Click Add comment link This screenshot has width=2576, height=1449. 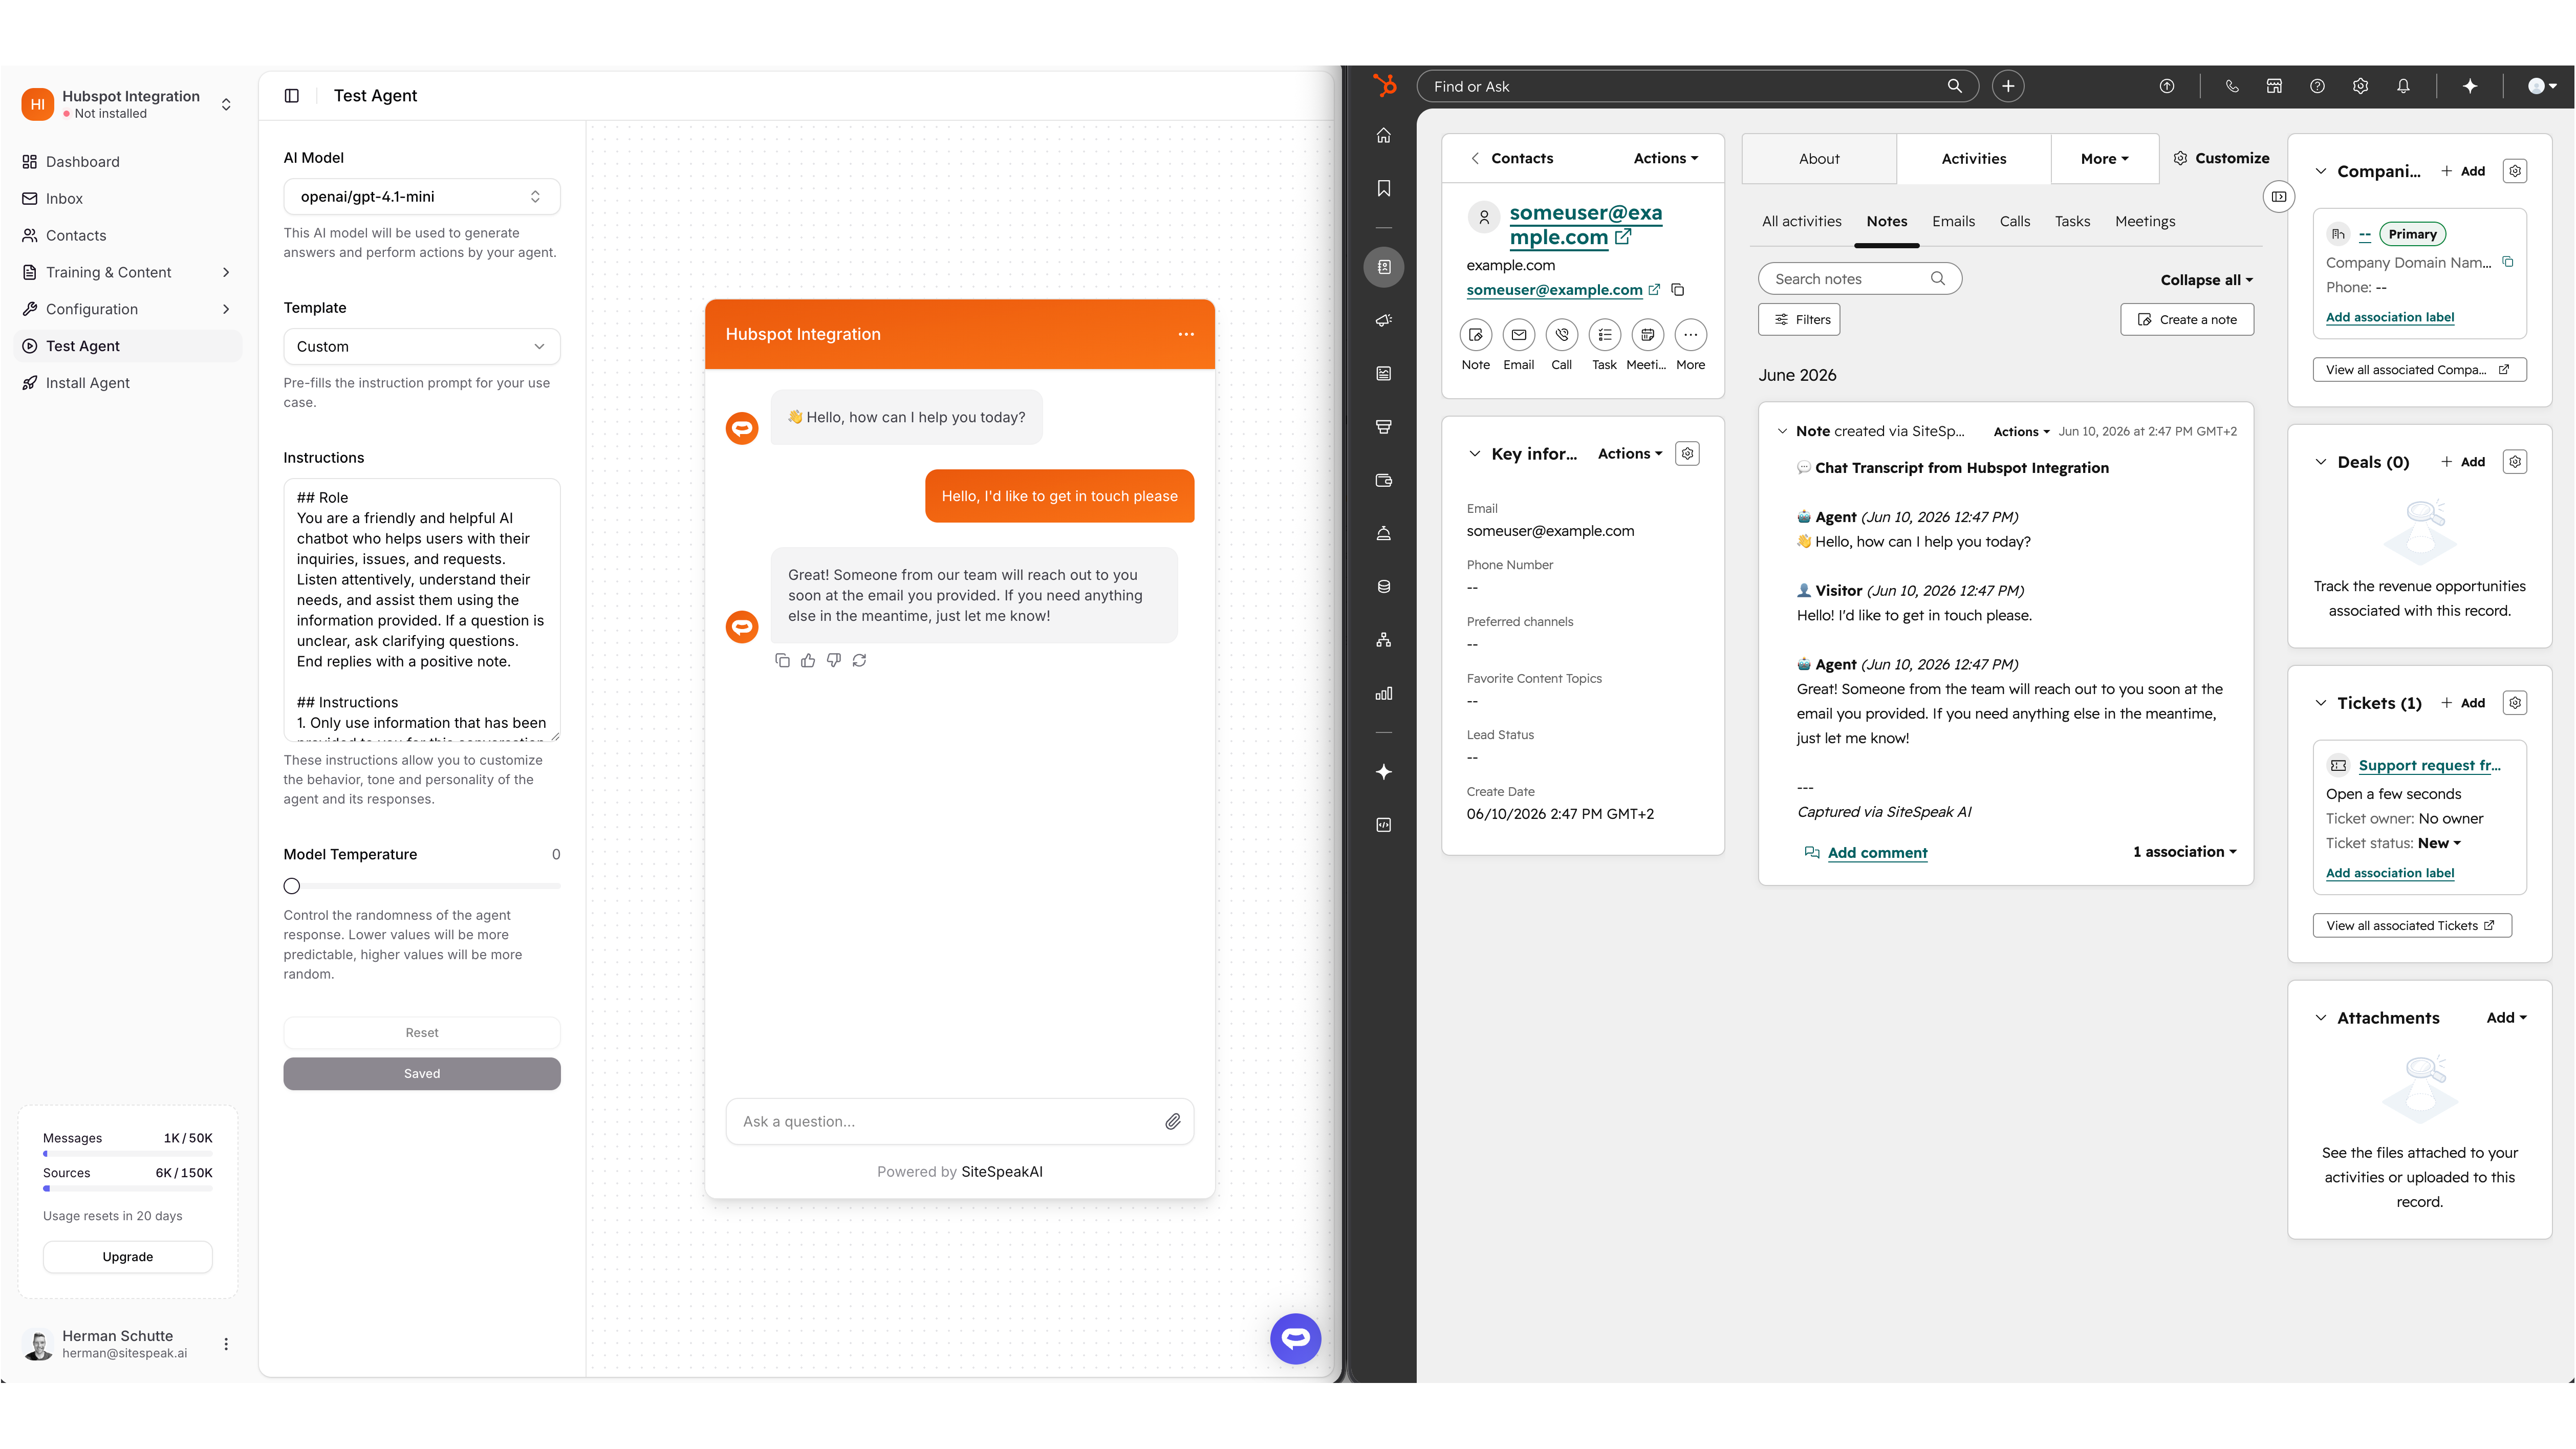[1877, 853]
